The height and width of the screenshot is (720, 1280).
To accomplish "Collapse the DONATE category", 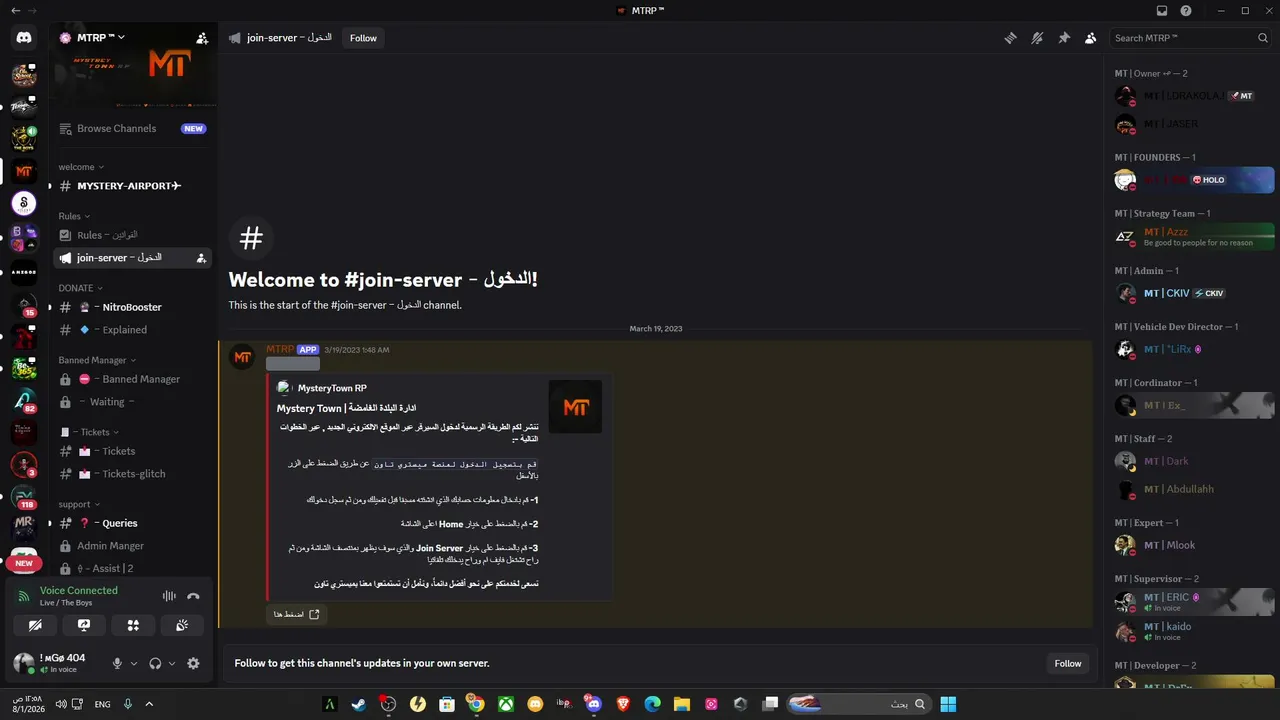I will point(80,288).
